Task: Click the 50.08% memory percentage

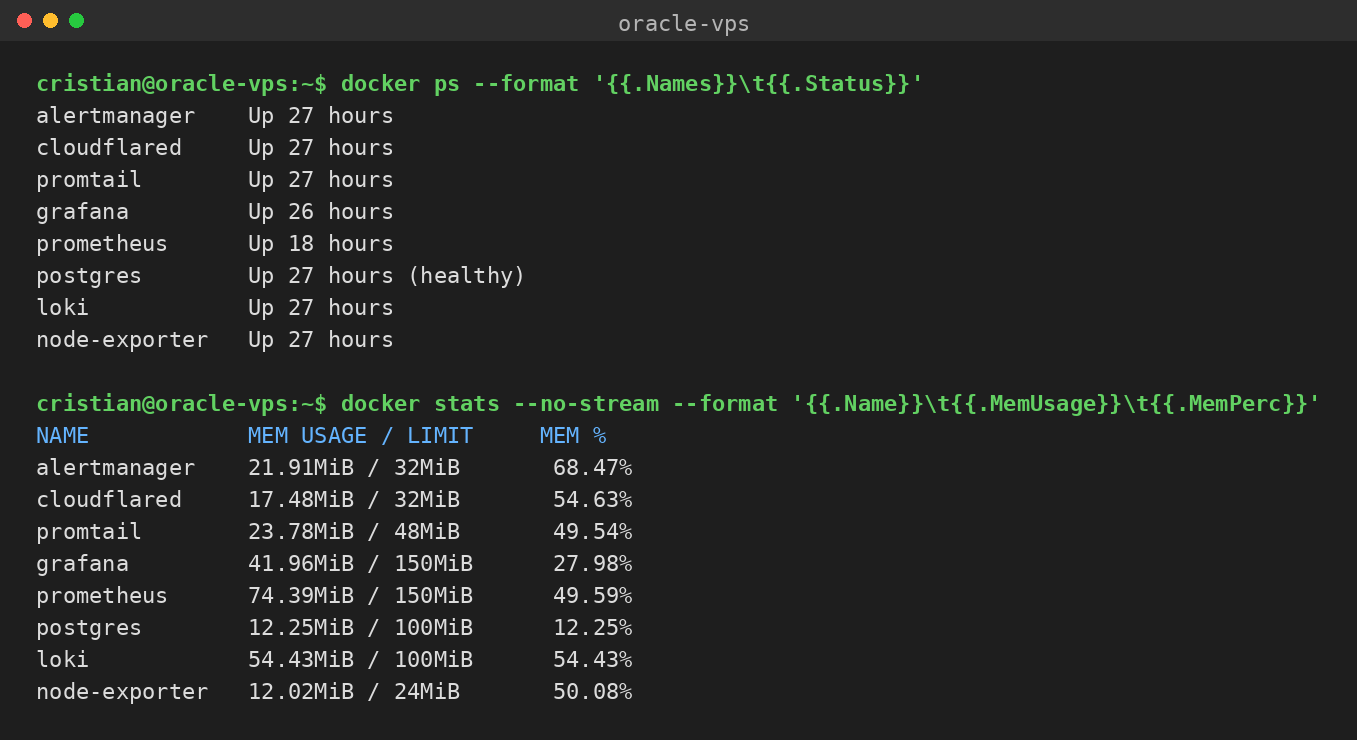Action: point(592,692)
